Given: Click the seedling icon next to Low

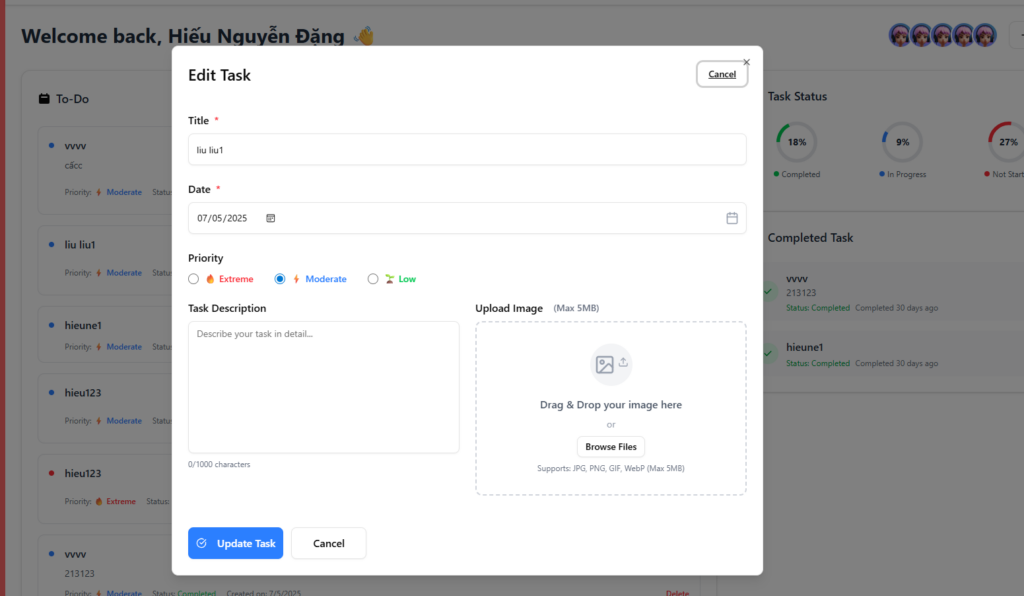Looking at the screenshot, I should pos(389,279).
